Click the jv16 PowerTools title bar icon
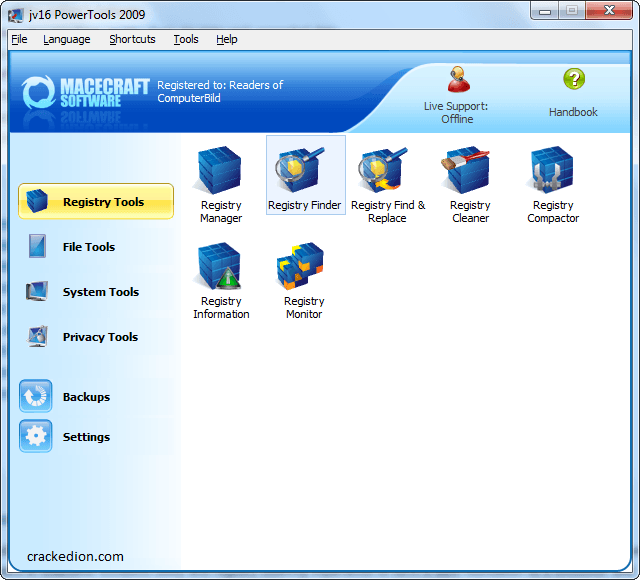This screenshot has width=640, height=580. (16, 15)
